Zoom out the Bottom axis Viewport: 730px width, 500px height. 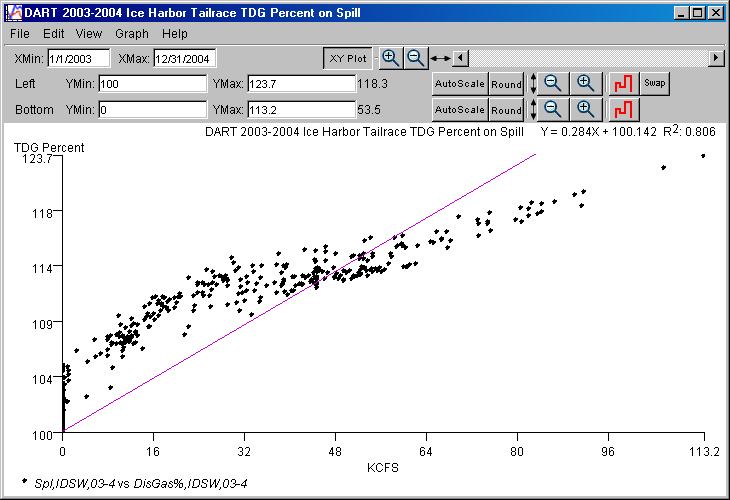[x=553, y=109]
